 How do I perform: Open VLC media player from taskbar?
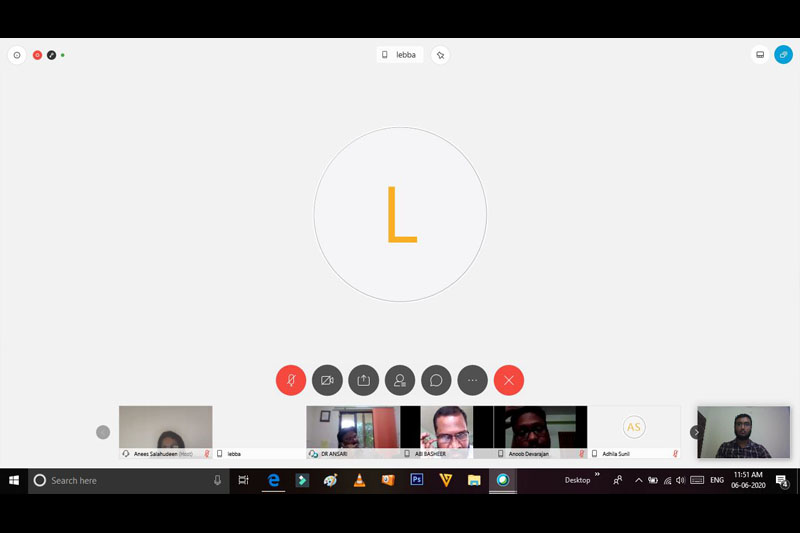359,480
